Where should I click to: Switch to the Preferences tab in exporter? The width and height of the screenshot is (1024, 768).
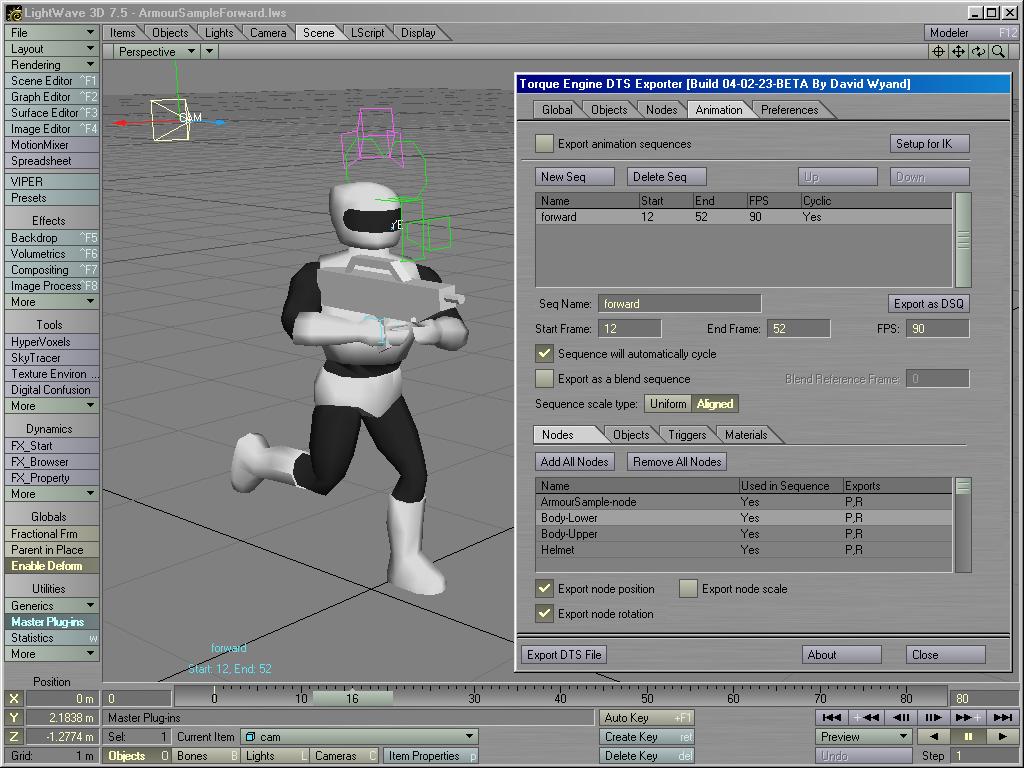tap(789, 110)
